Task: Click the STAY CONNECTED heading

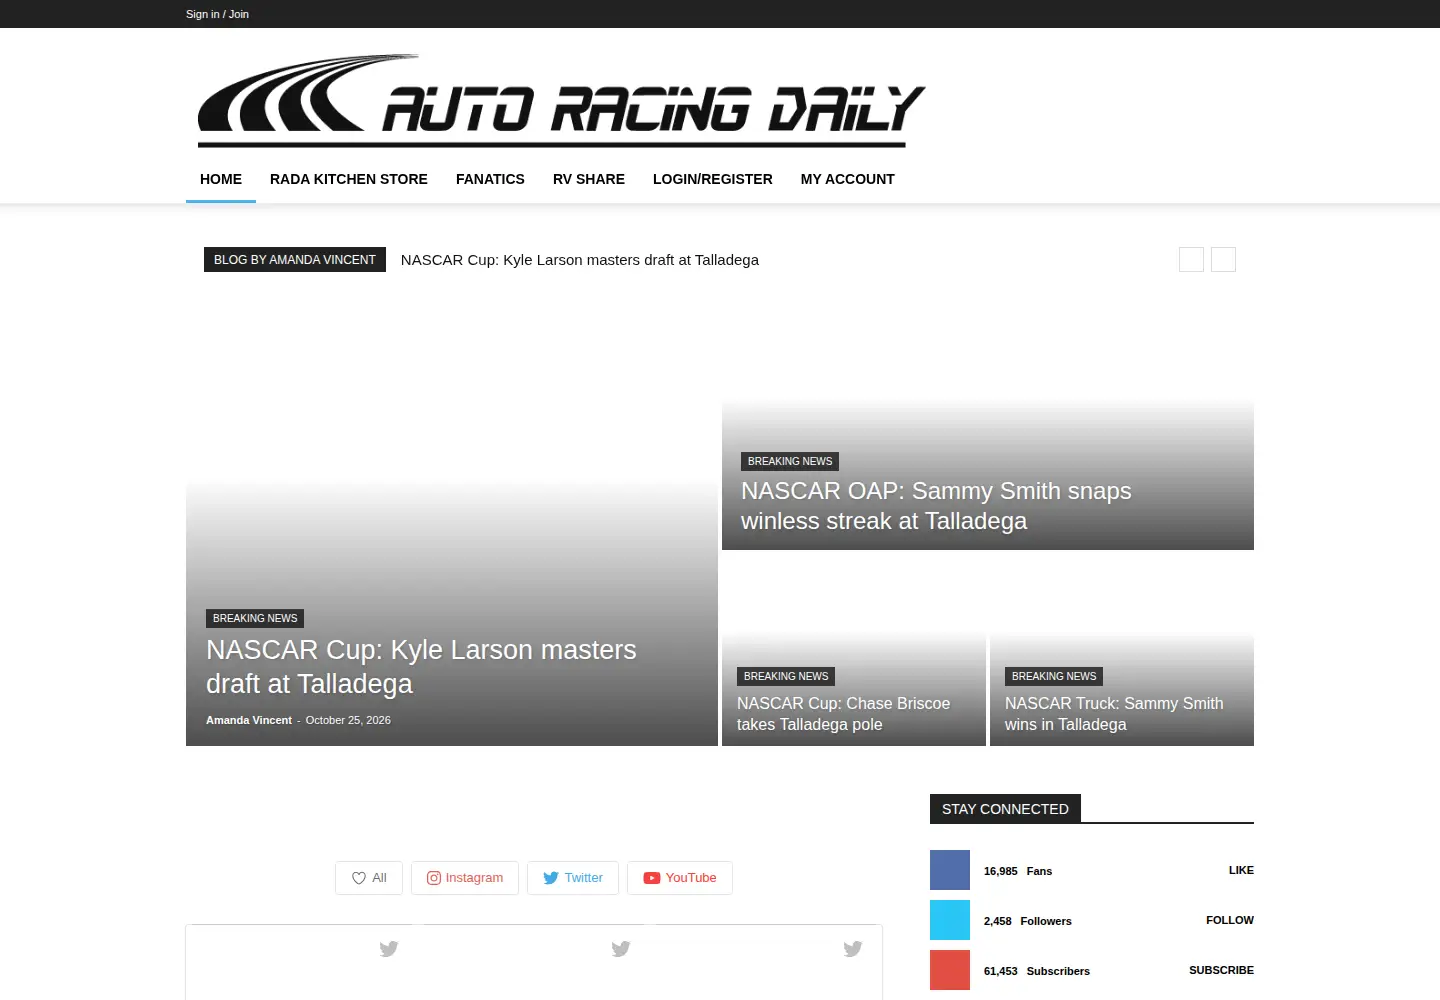Action: 1005,809
